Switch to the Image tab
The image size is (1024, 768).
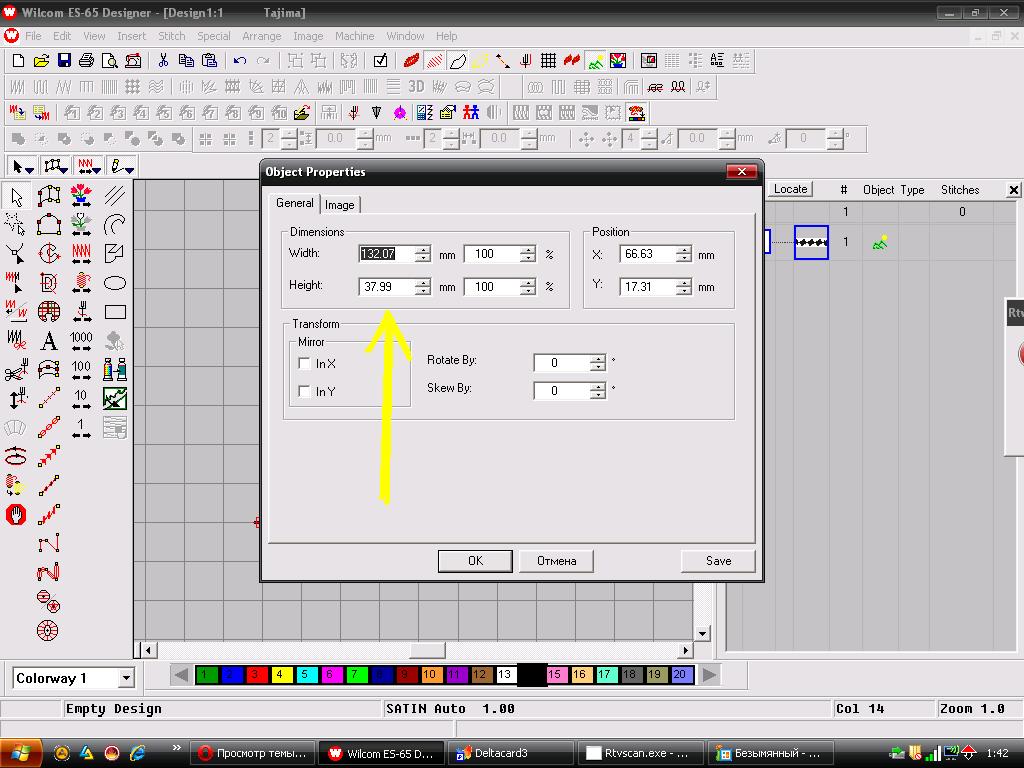(x=340, y=204)
